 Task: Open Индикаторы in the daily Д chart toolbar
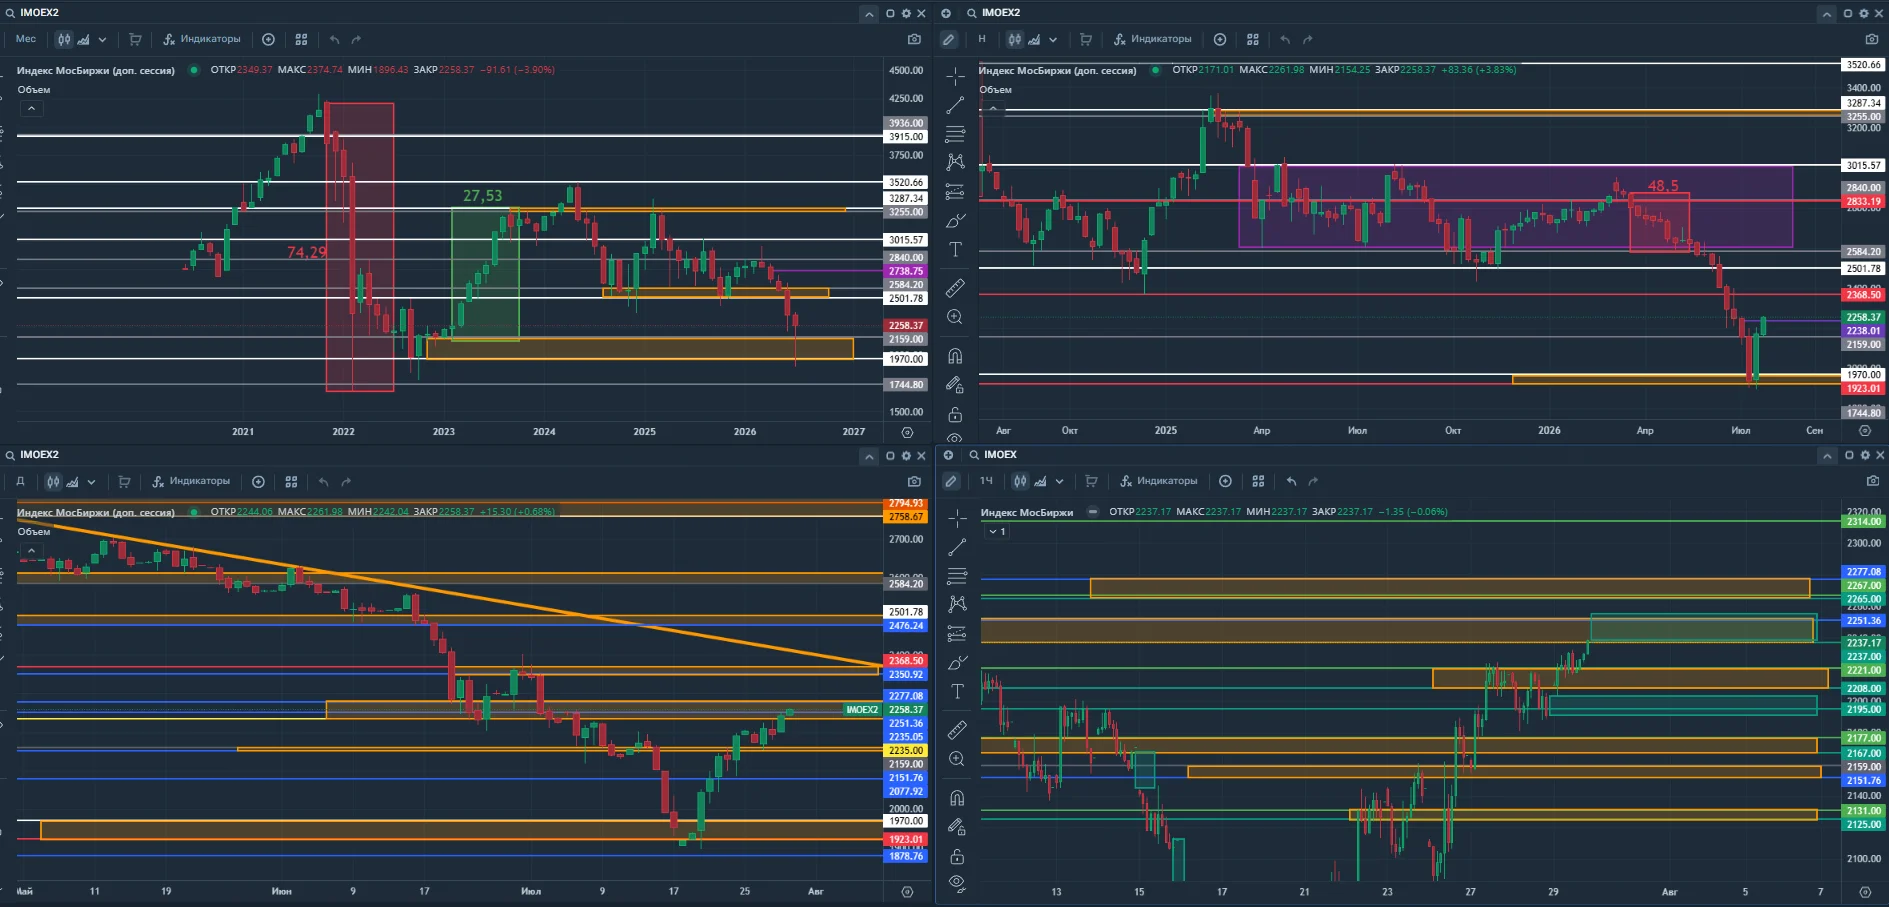point(191,481)
